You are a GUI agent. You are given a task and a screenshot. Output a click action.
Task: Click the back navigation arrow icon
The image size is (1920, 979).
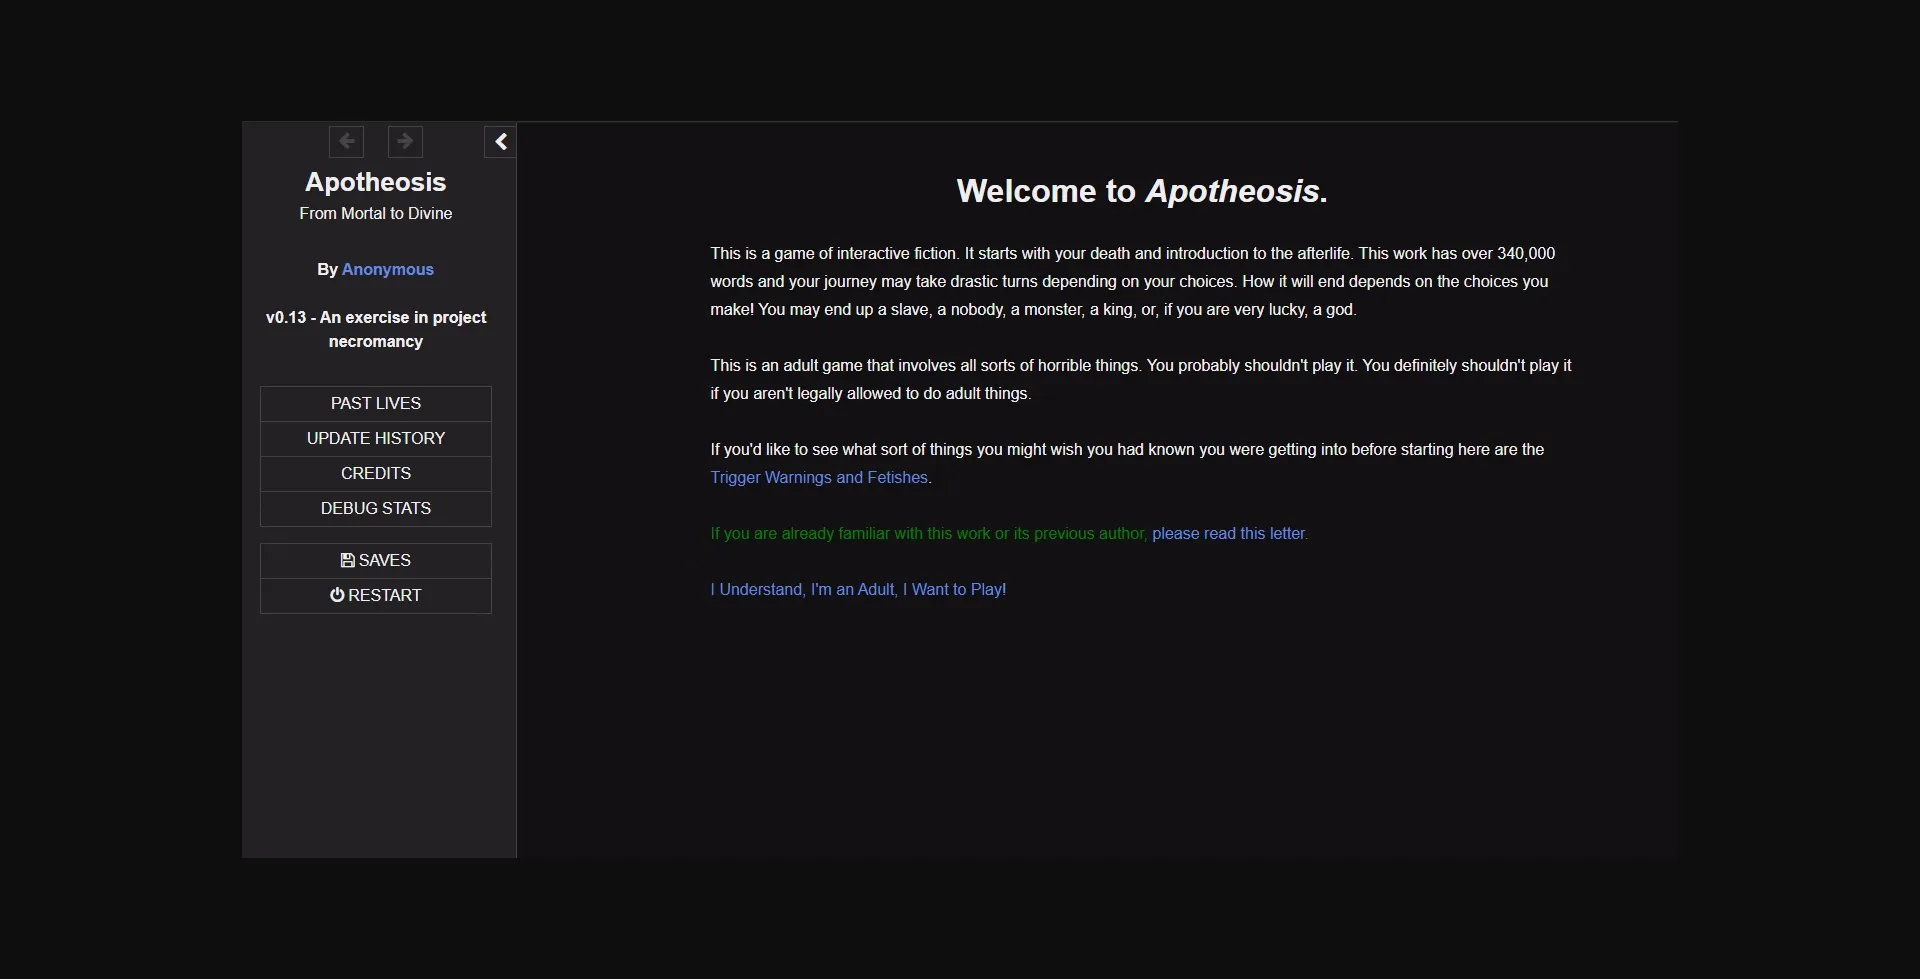coord(346,141)
